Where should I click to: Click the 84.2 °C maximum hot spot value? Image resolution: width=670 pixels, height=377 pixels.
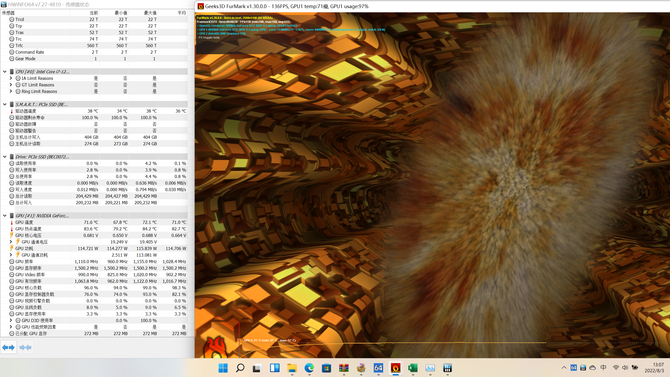149,229
